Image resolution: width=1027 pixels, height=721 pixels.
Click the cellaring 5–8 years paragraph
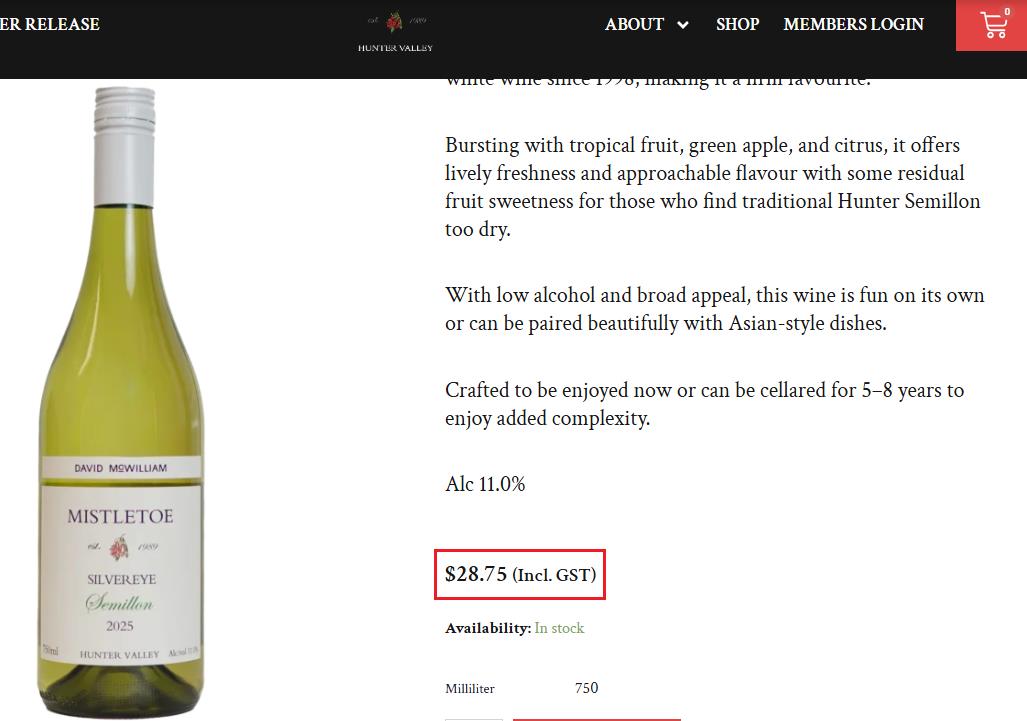click(x=704, y=404)
